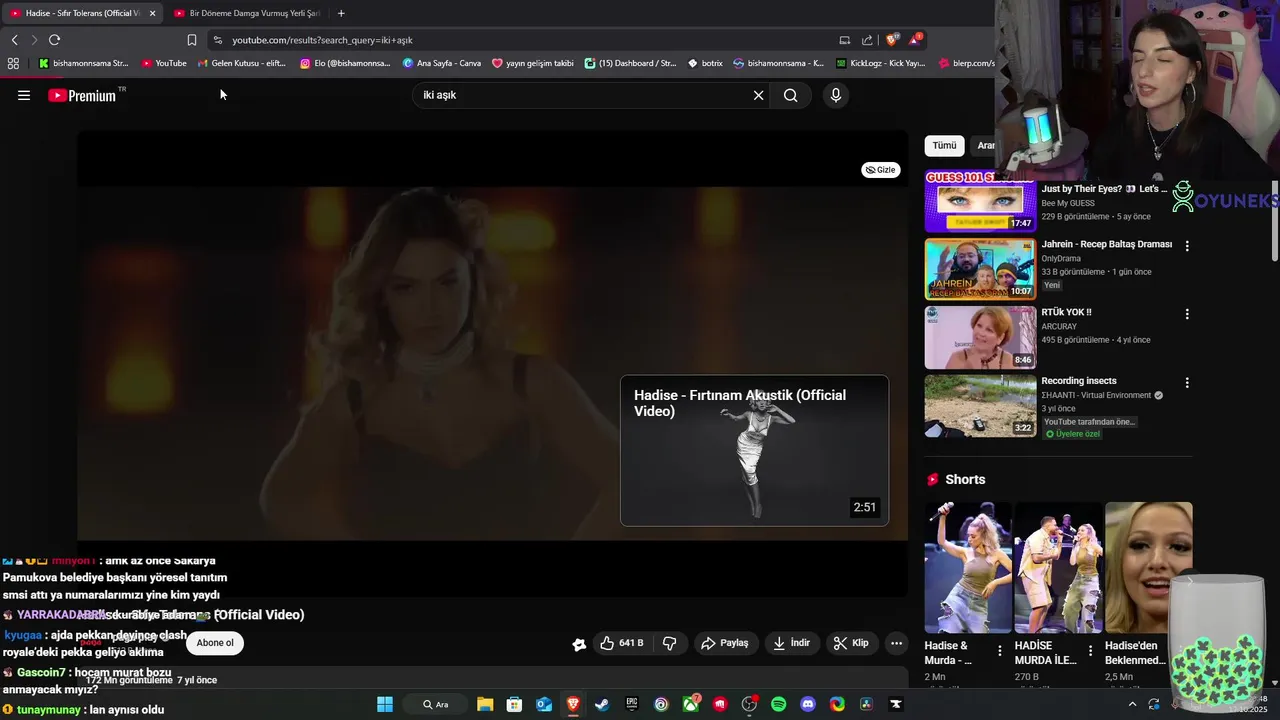Open options for HADİSE MURDA İLE short
Viewport: 1280px width, 720px height.
click(1090, 651)
